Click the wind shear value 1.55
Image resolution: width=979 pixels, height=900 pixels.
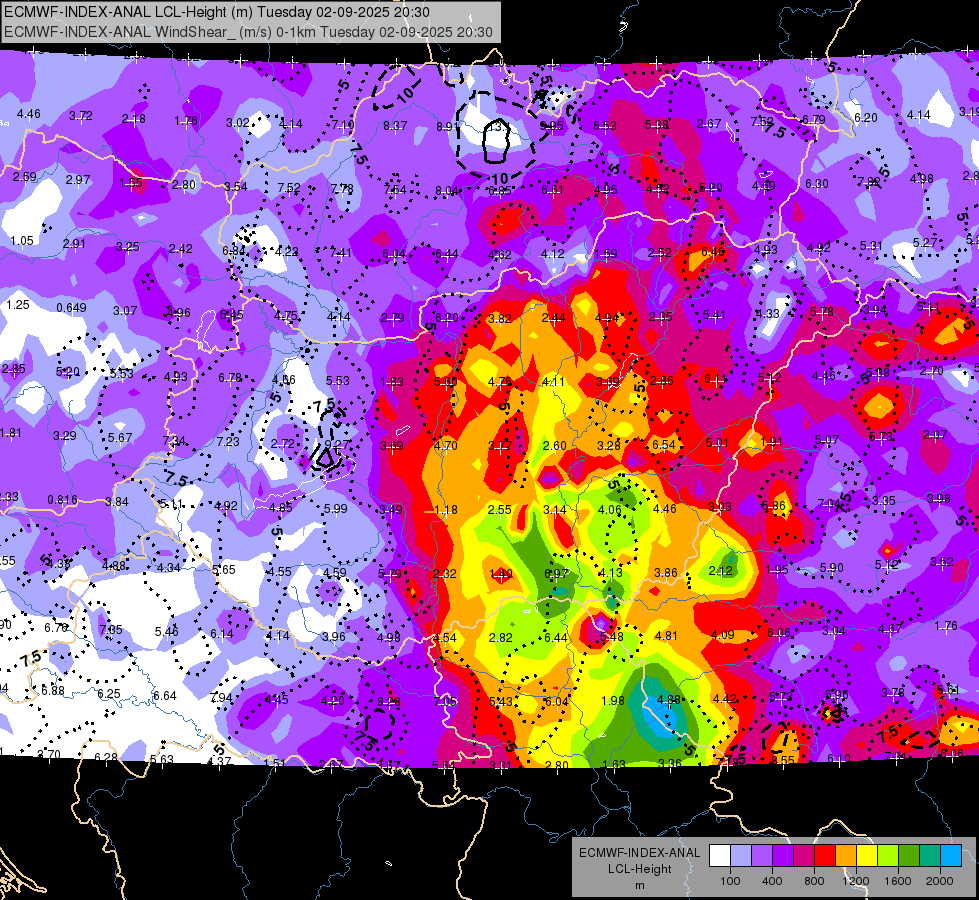[x=131, y=182]
